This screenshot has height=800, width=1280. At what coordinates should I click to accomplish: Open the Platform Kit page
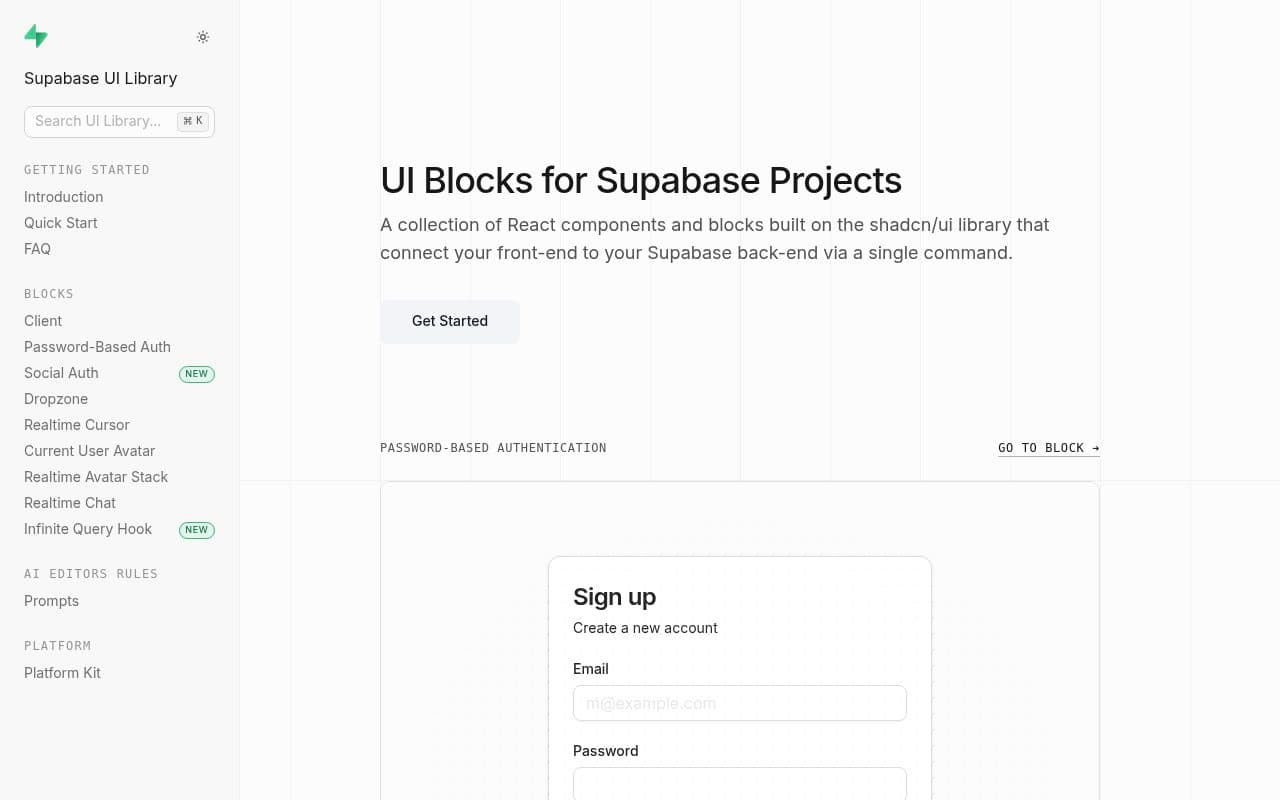coord(62,673)
